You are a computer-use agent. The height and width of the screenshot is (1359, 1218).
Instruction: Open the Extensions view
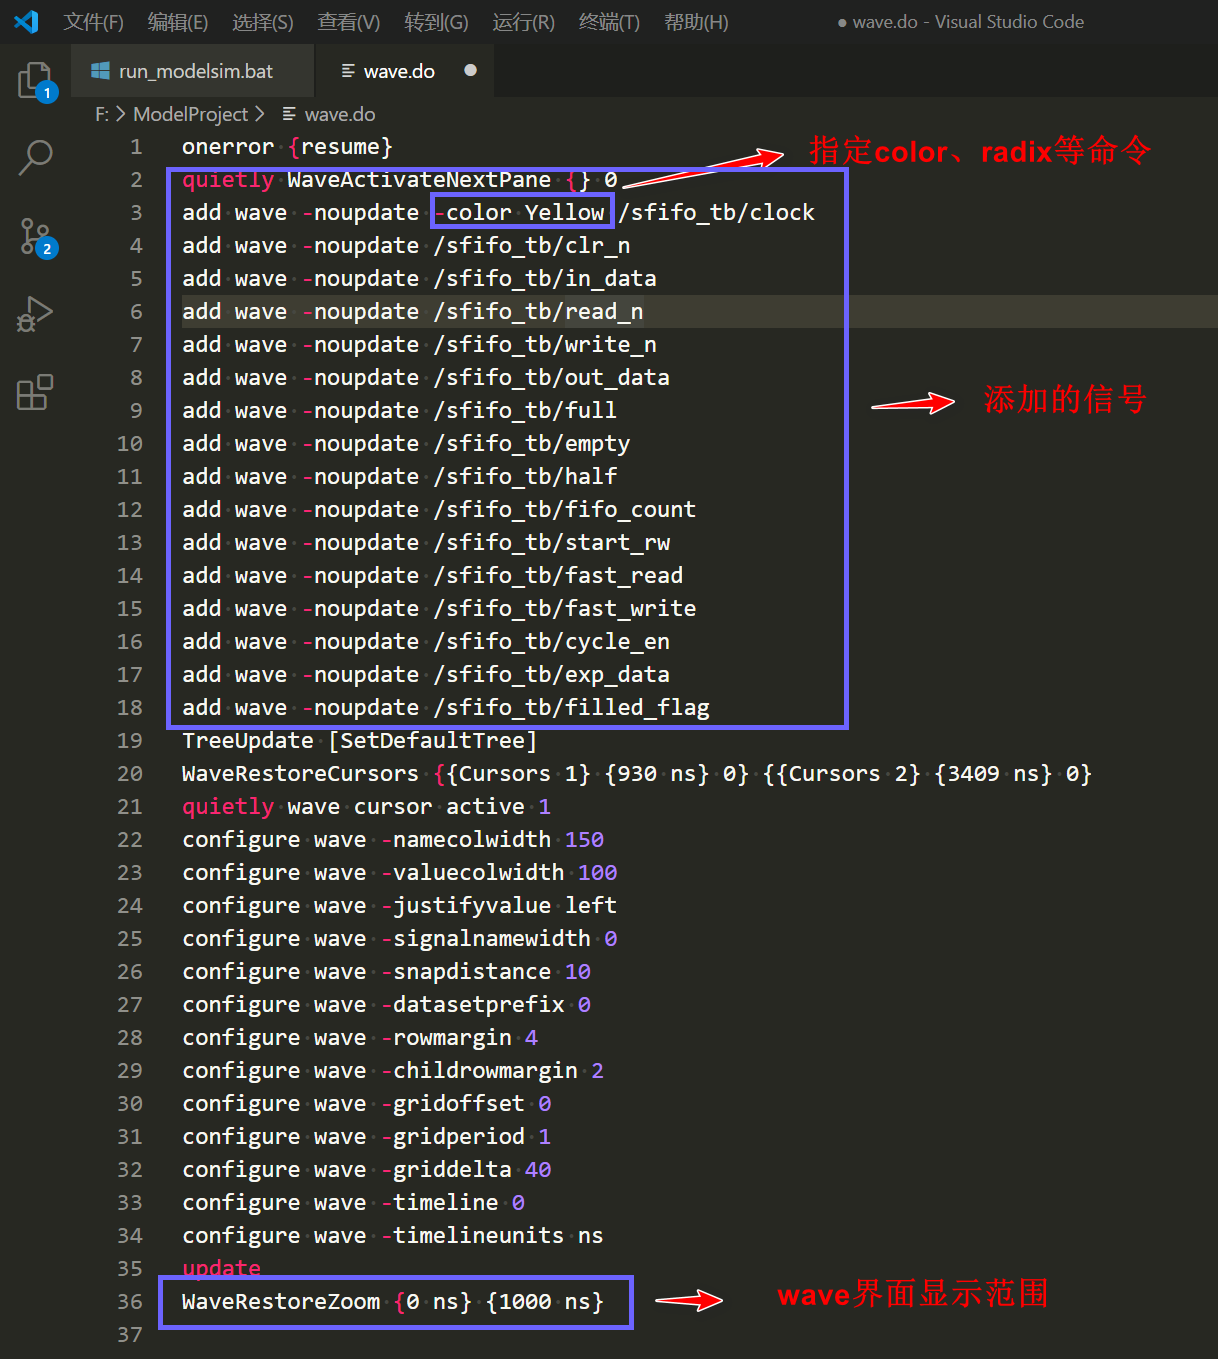coord(36,392)
